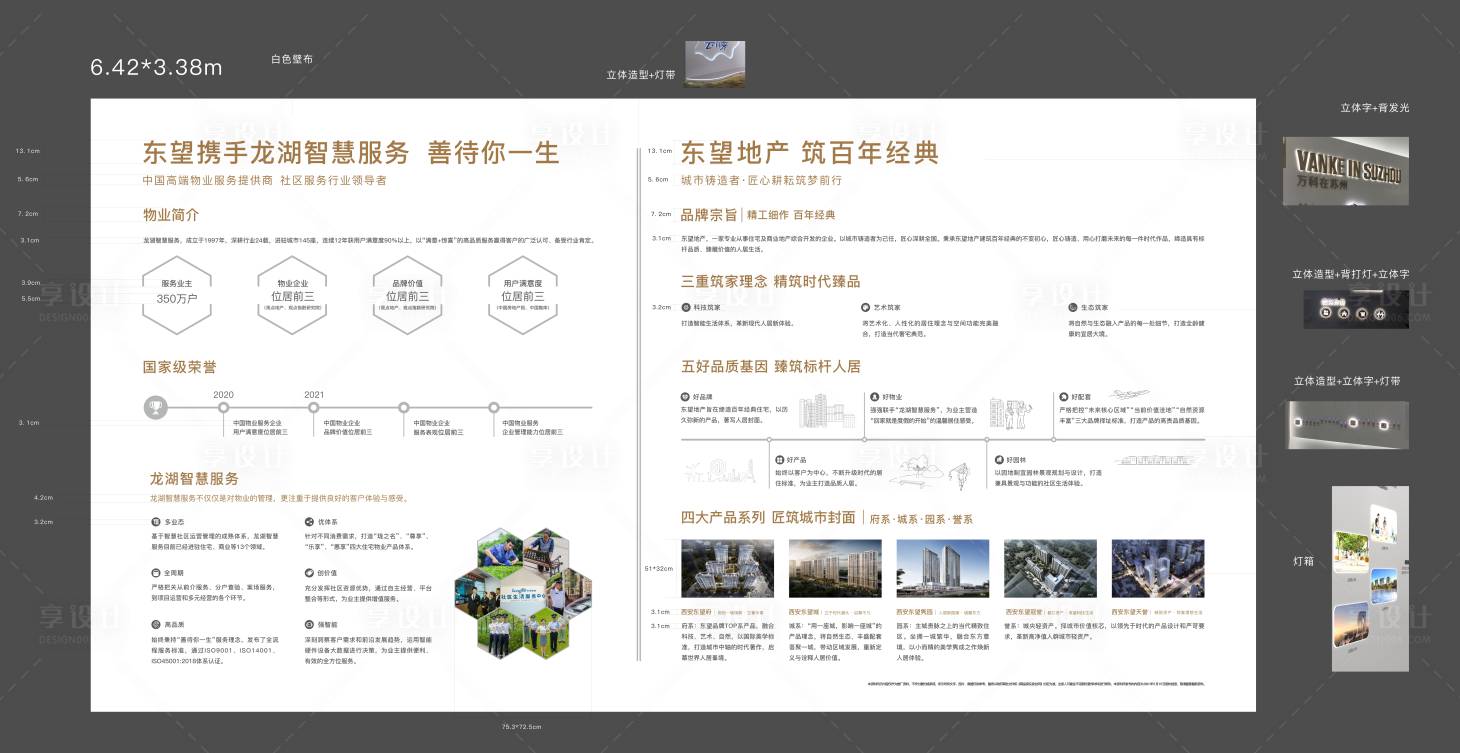The image size is (1460, 753).
Task: Click the 6.42*3.38m dimension label
Action: pyautogui.click(x=156, y=67)
